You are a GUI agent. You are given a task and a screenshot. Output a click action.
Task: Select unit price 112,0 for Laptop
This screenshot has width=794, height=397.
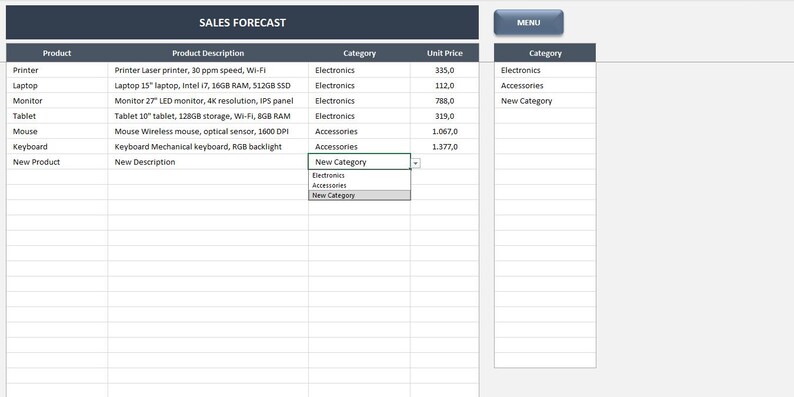(444, 86)
